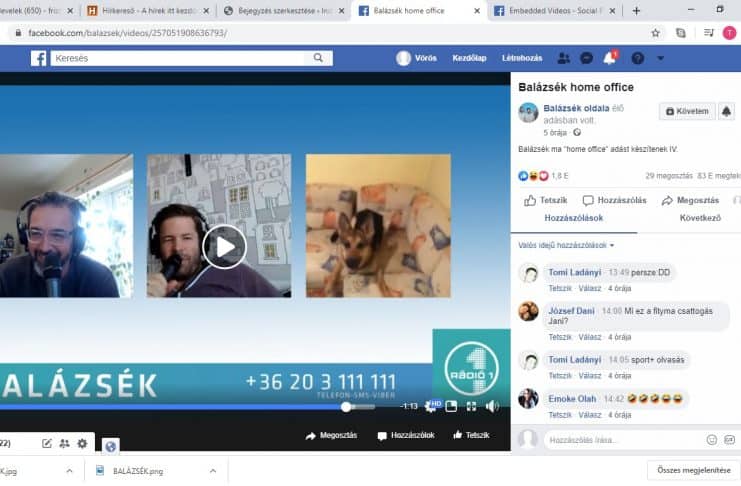Click the Facebook logo icon
The height and width of the screenshot is (486, 741).
click(x=39, y=58)
